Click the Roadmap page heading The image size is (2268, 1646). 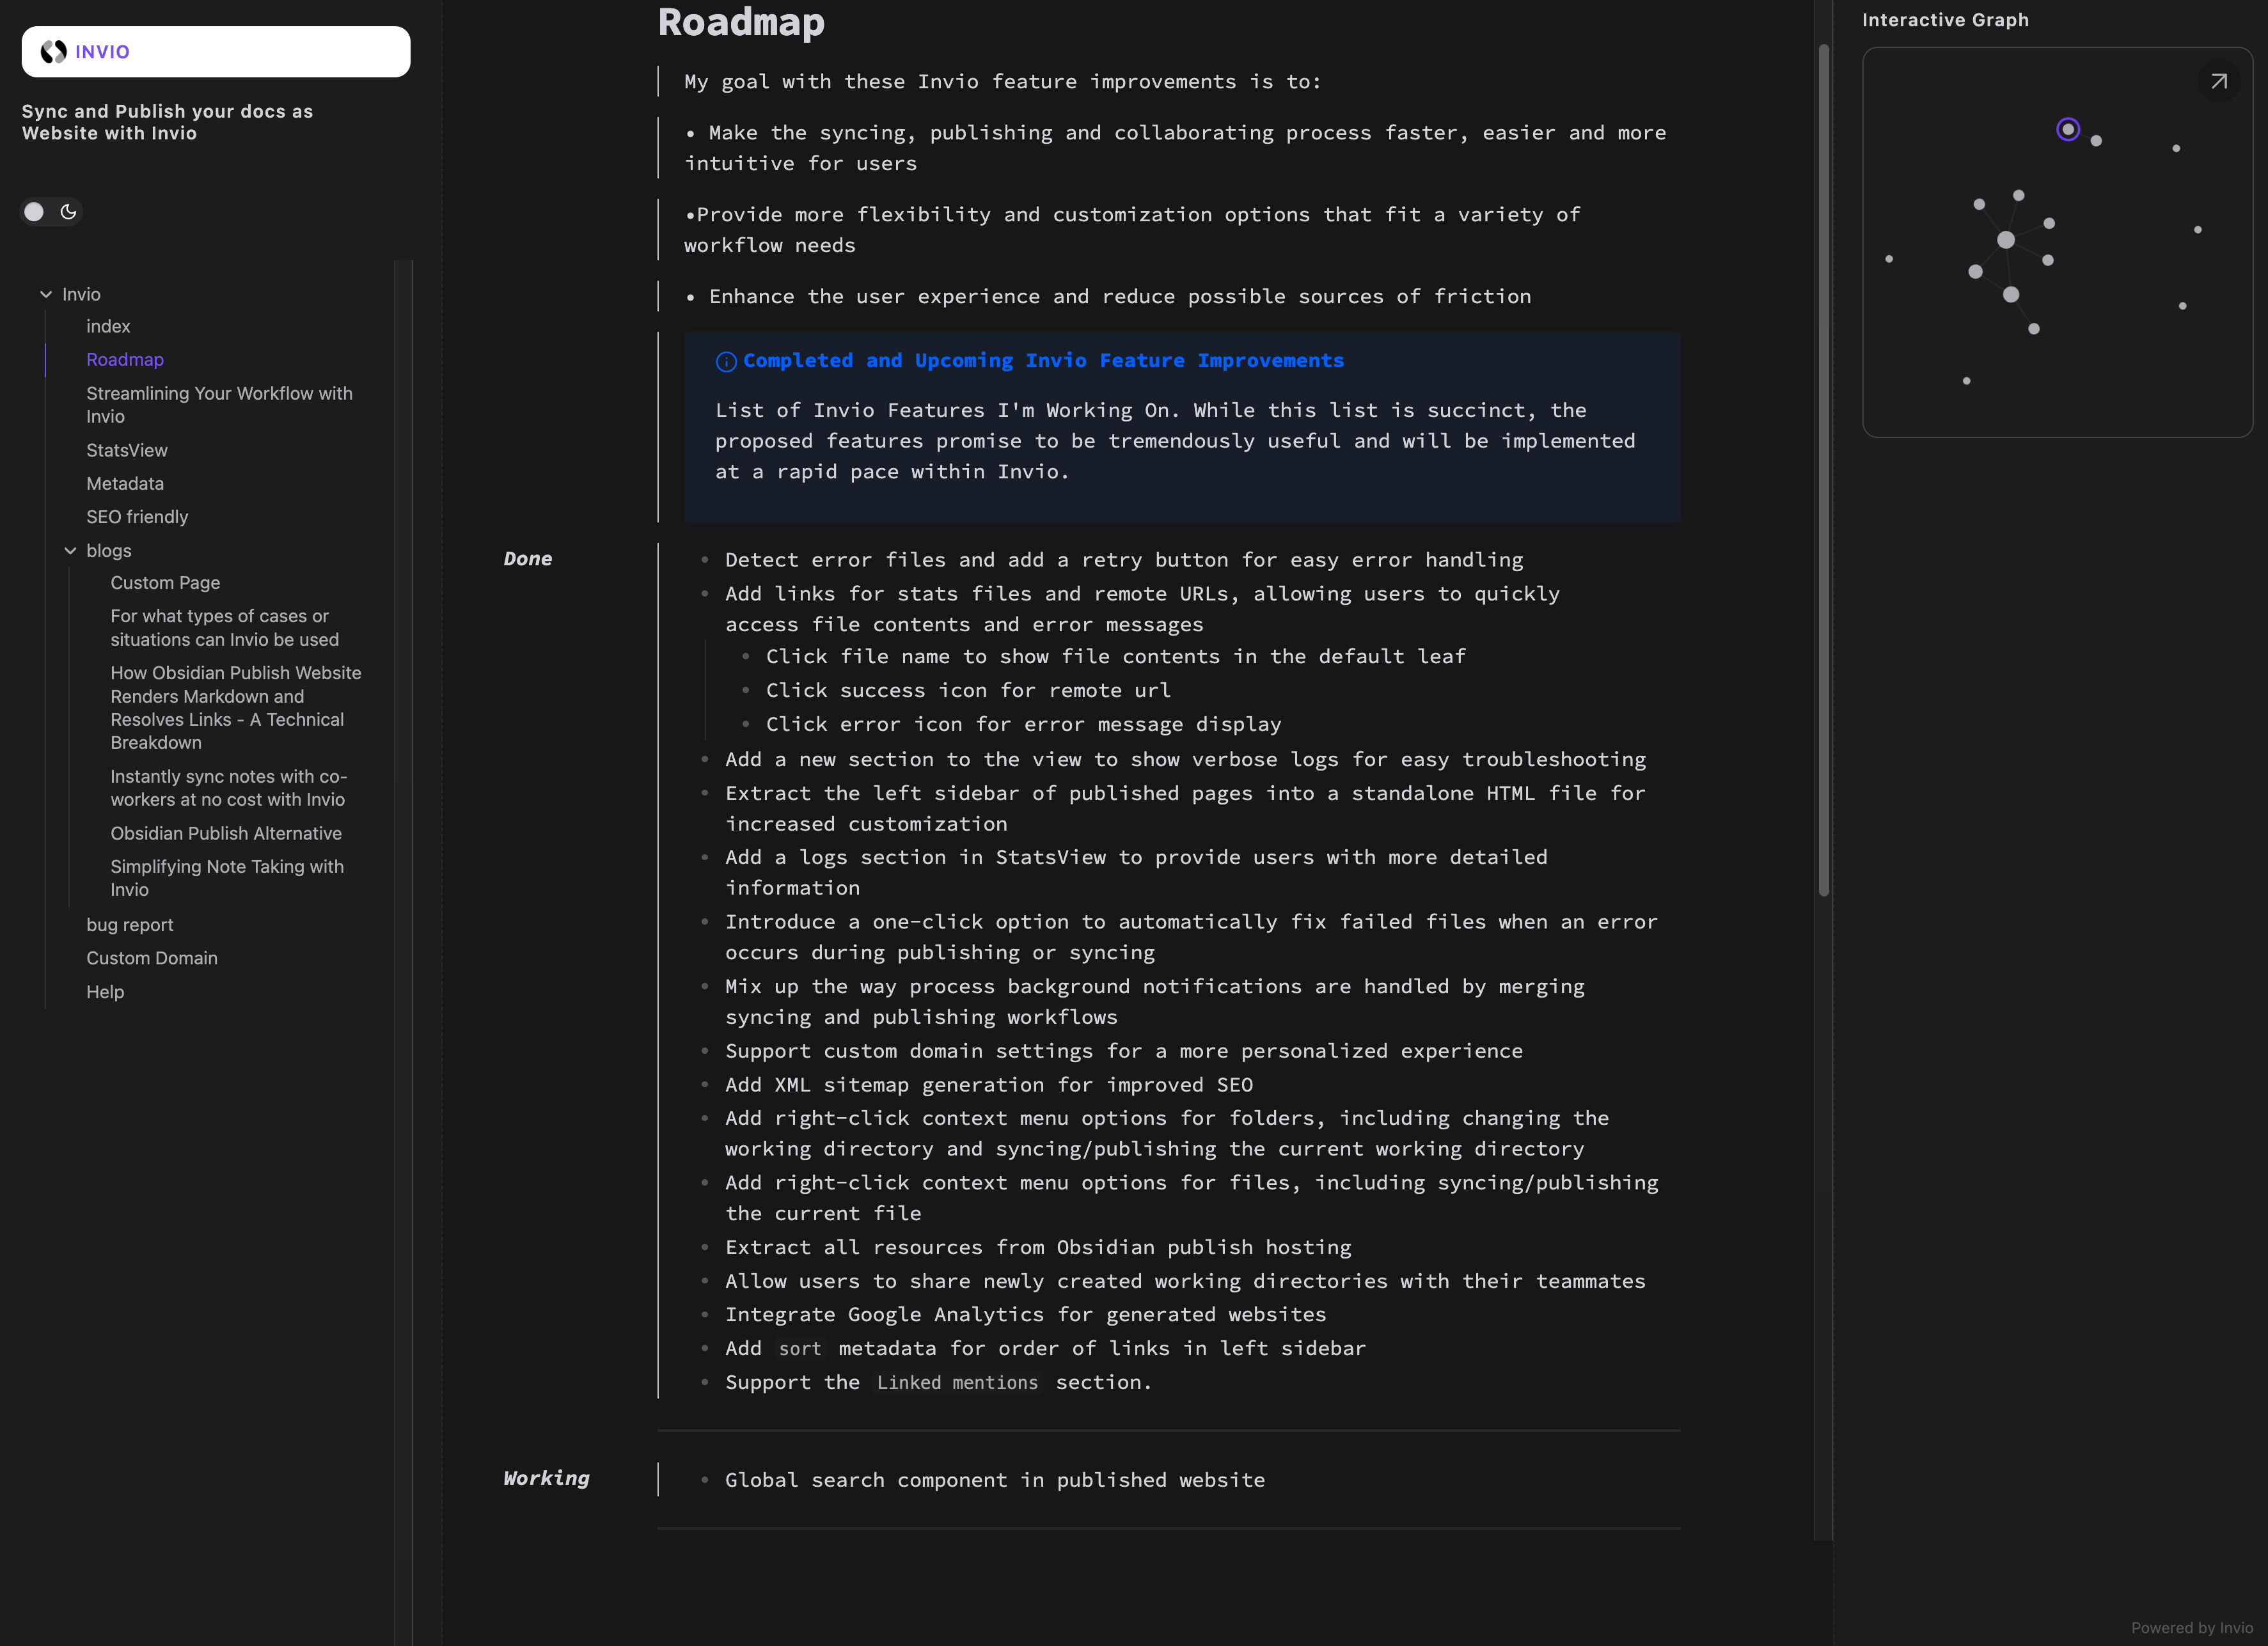coord(741,22)
